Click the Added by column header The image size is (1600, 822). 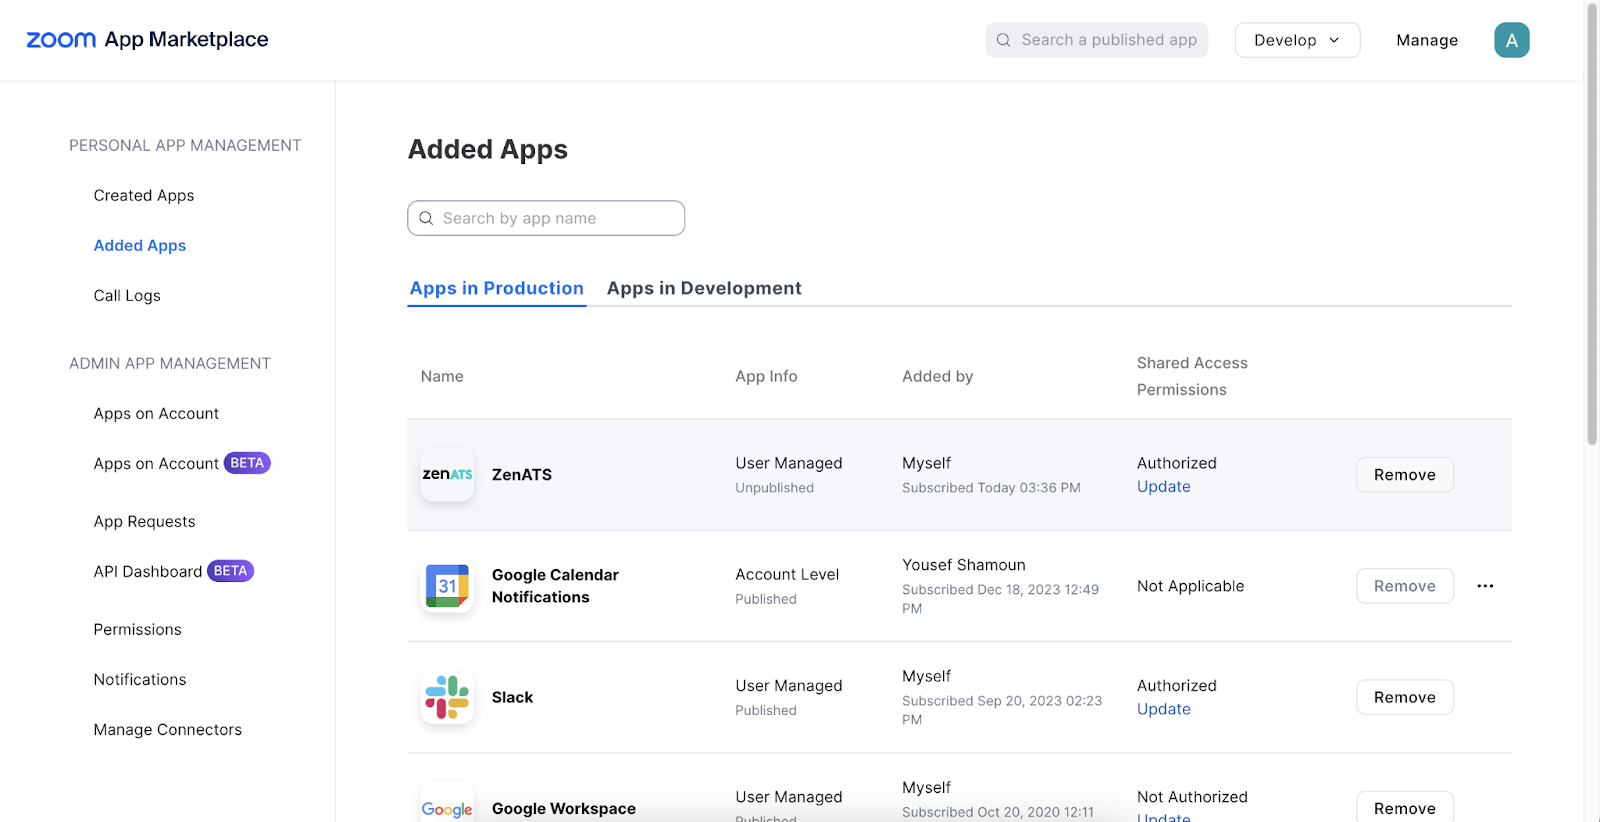(937, 376)
